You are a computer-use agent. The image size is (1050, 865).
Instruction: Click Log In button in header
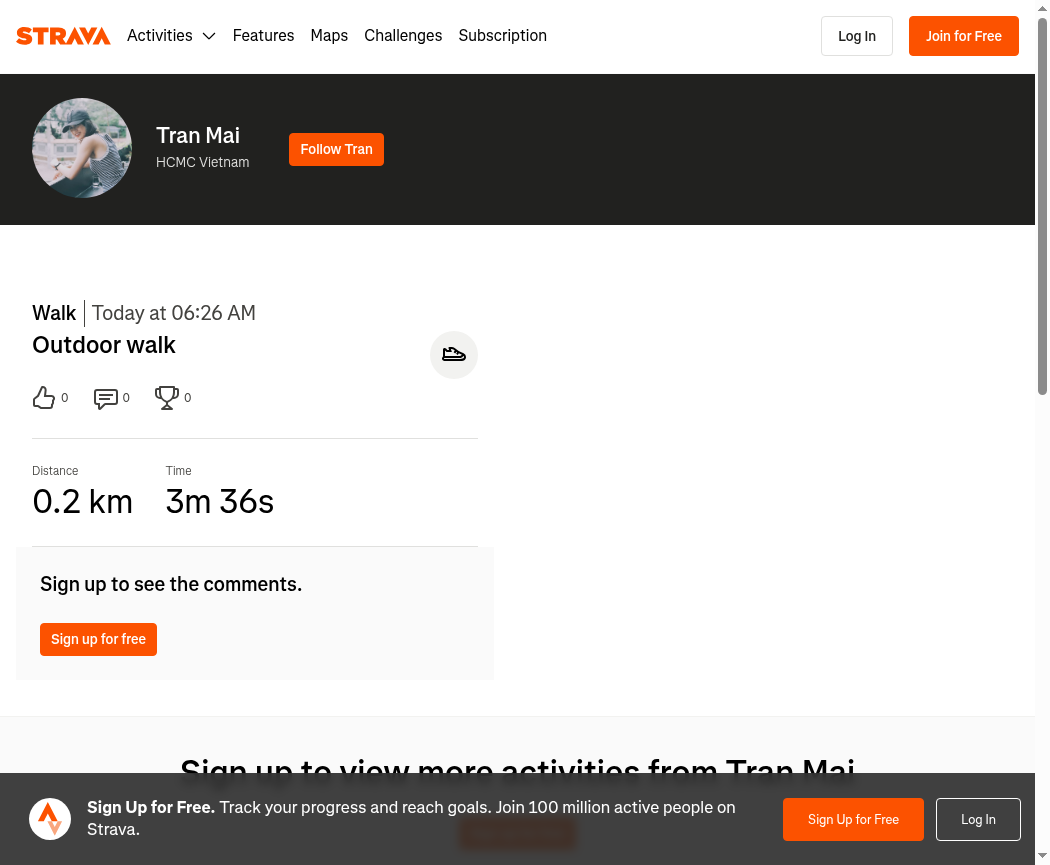856,36
